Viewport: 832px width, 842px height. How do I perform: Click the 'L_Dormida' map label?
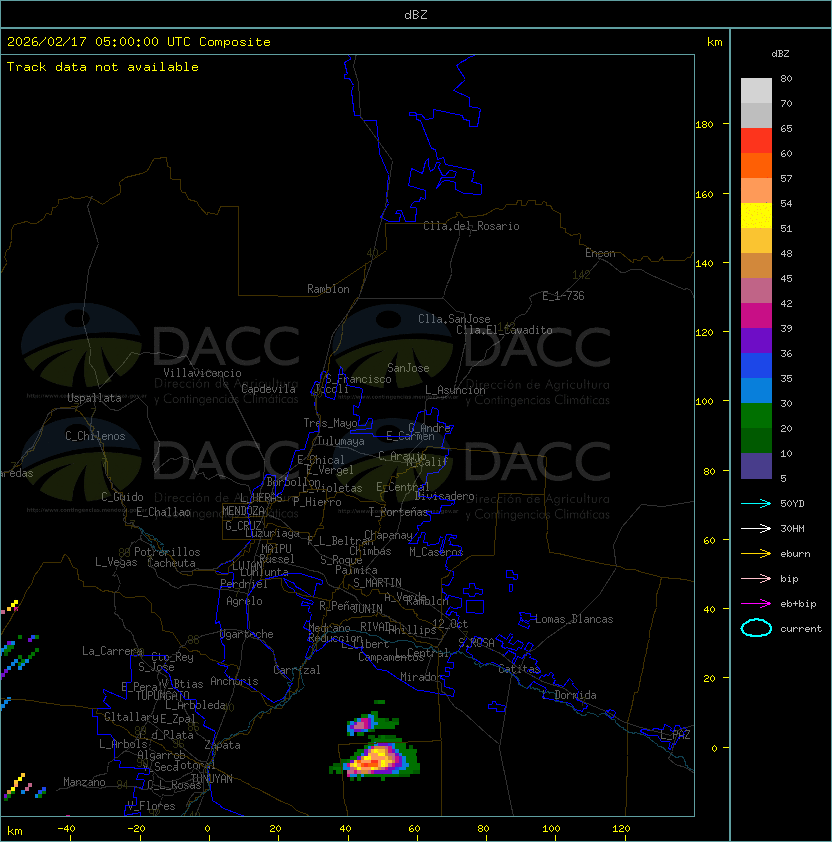(569, 695)
